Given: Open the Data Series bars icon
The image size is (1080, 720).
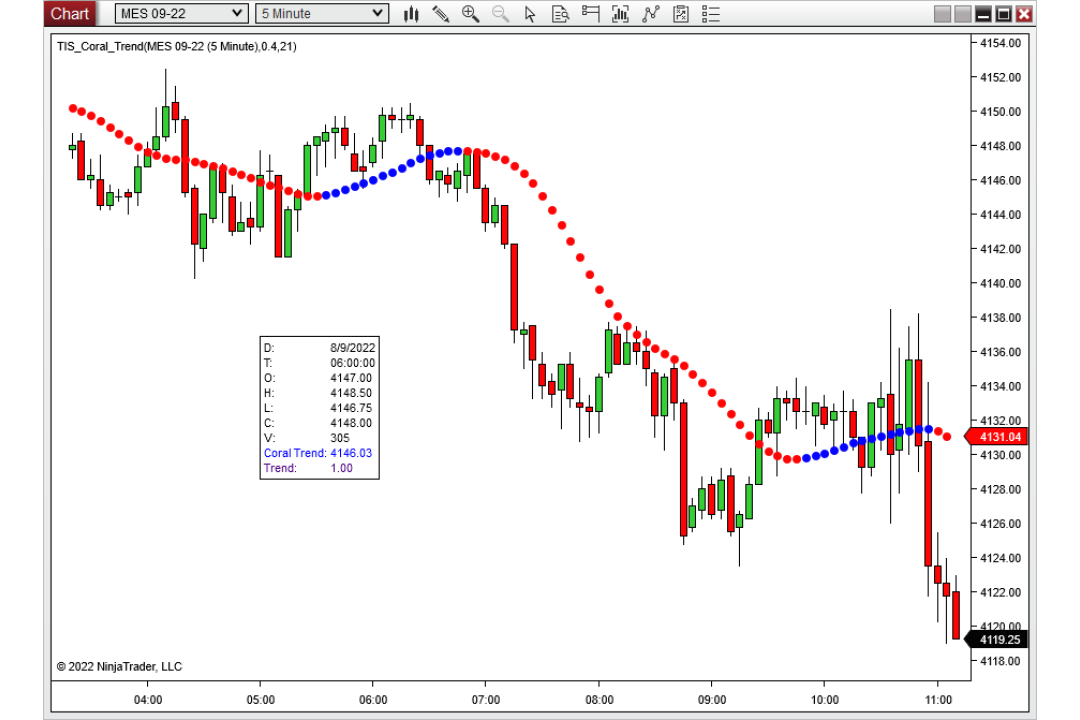Looking at the screenshot, I should click(x=620, y=14).
